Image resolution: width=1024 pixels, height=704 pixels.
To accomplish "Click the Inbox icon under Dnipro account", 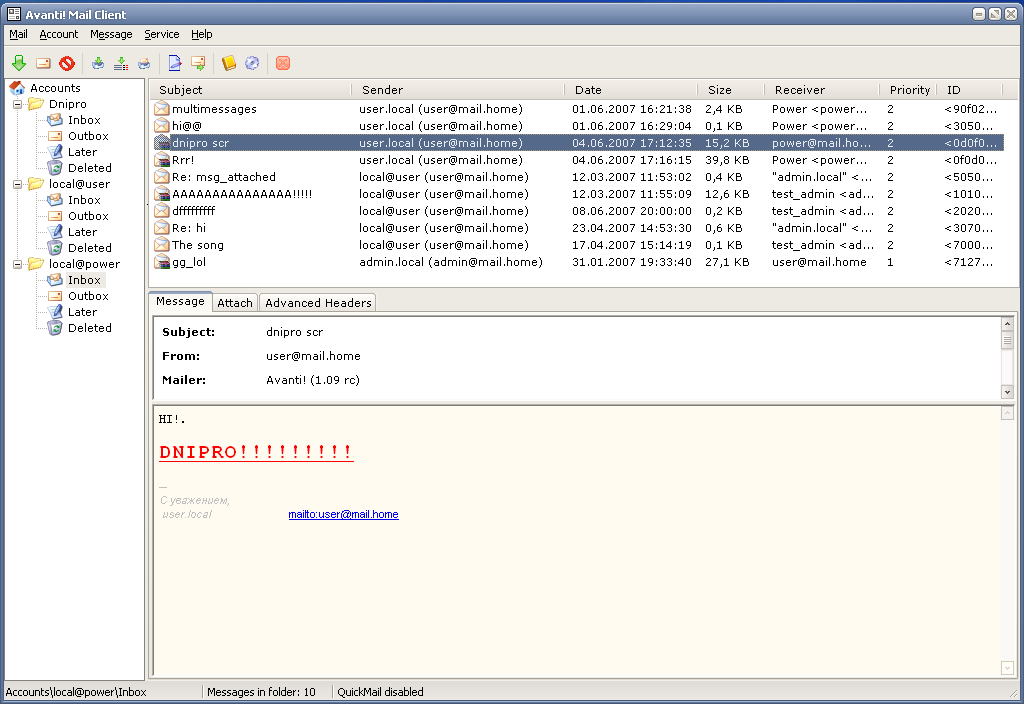I will pyautogui.click(x=56, y=120).
